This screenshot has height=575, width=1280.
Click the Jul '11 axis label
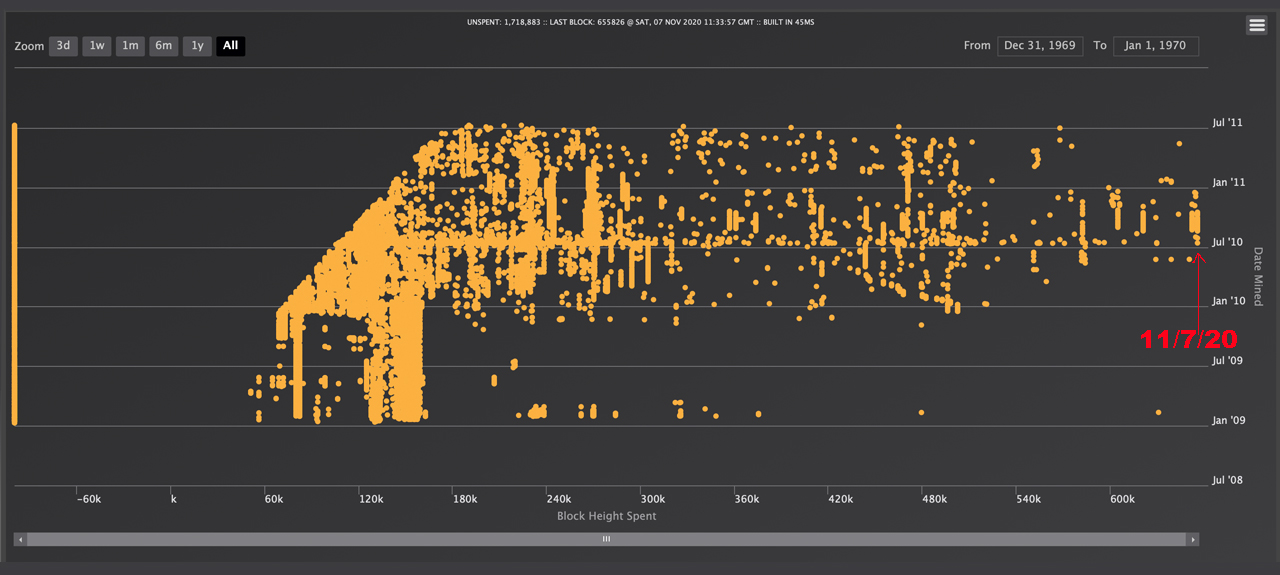pyautogui.click(x=1227, y=123)
